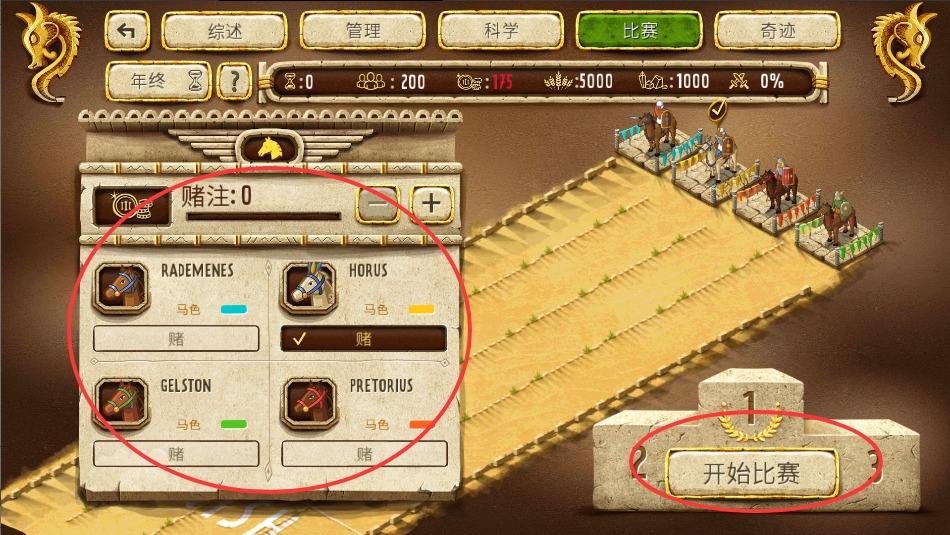Open the 科学 tab
Image resolution: width=950 pixels, height=535 pixels.
coord(501,31)
